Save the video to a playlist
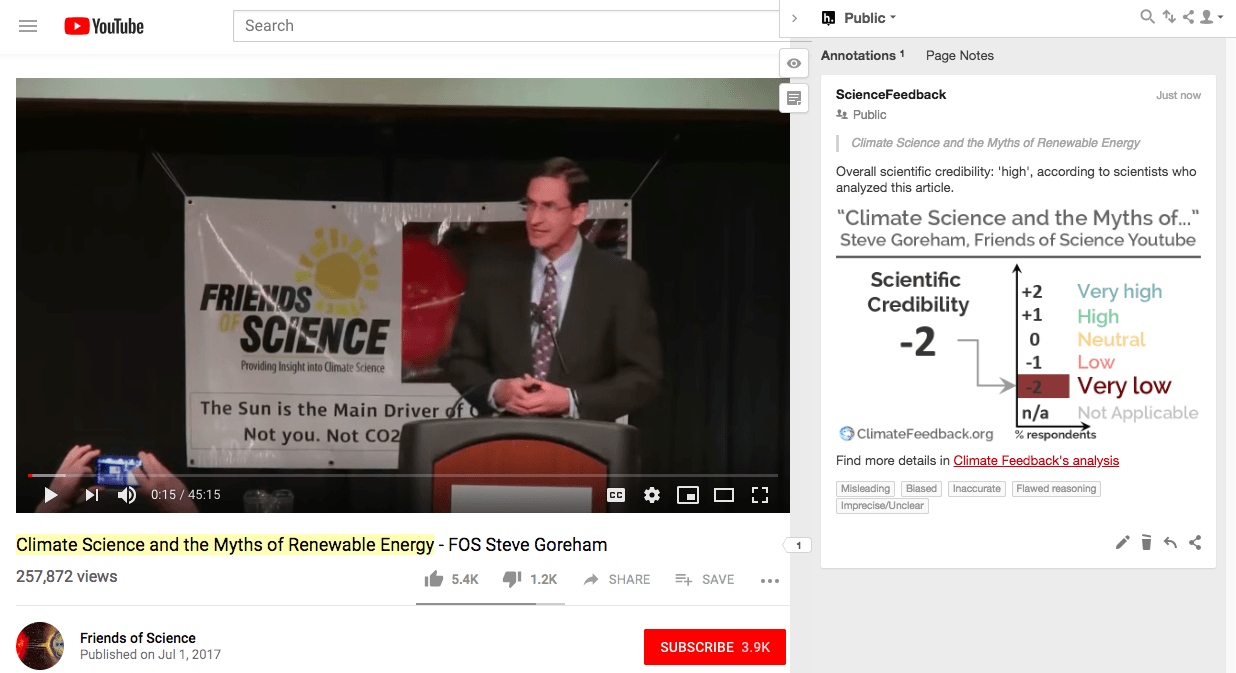Screen dimensions: 1236x673 [705, 579]
